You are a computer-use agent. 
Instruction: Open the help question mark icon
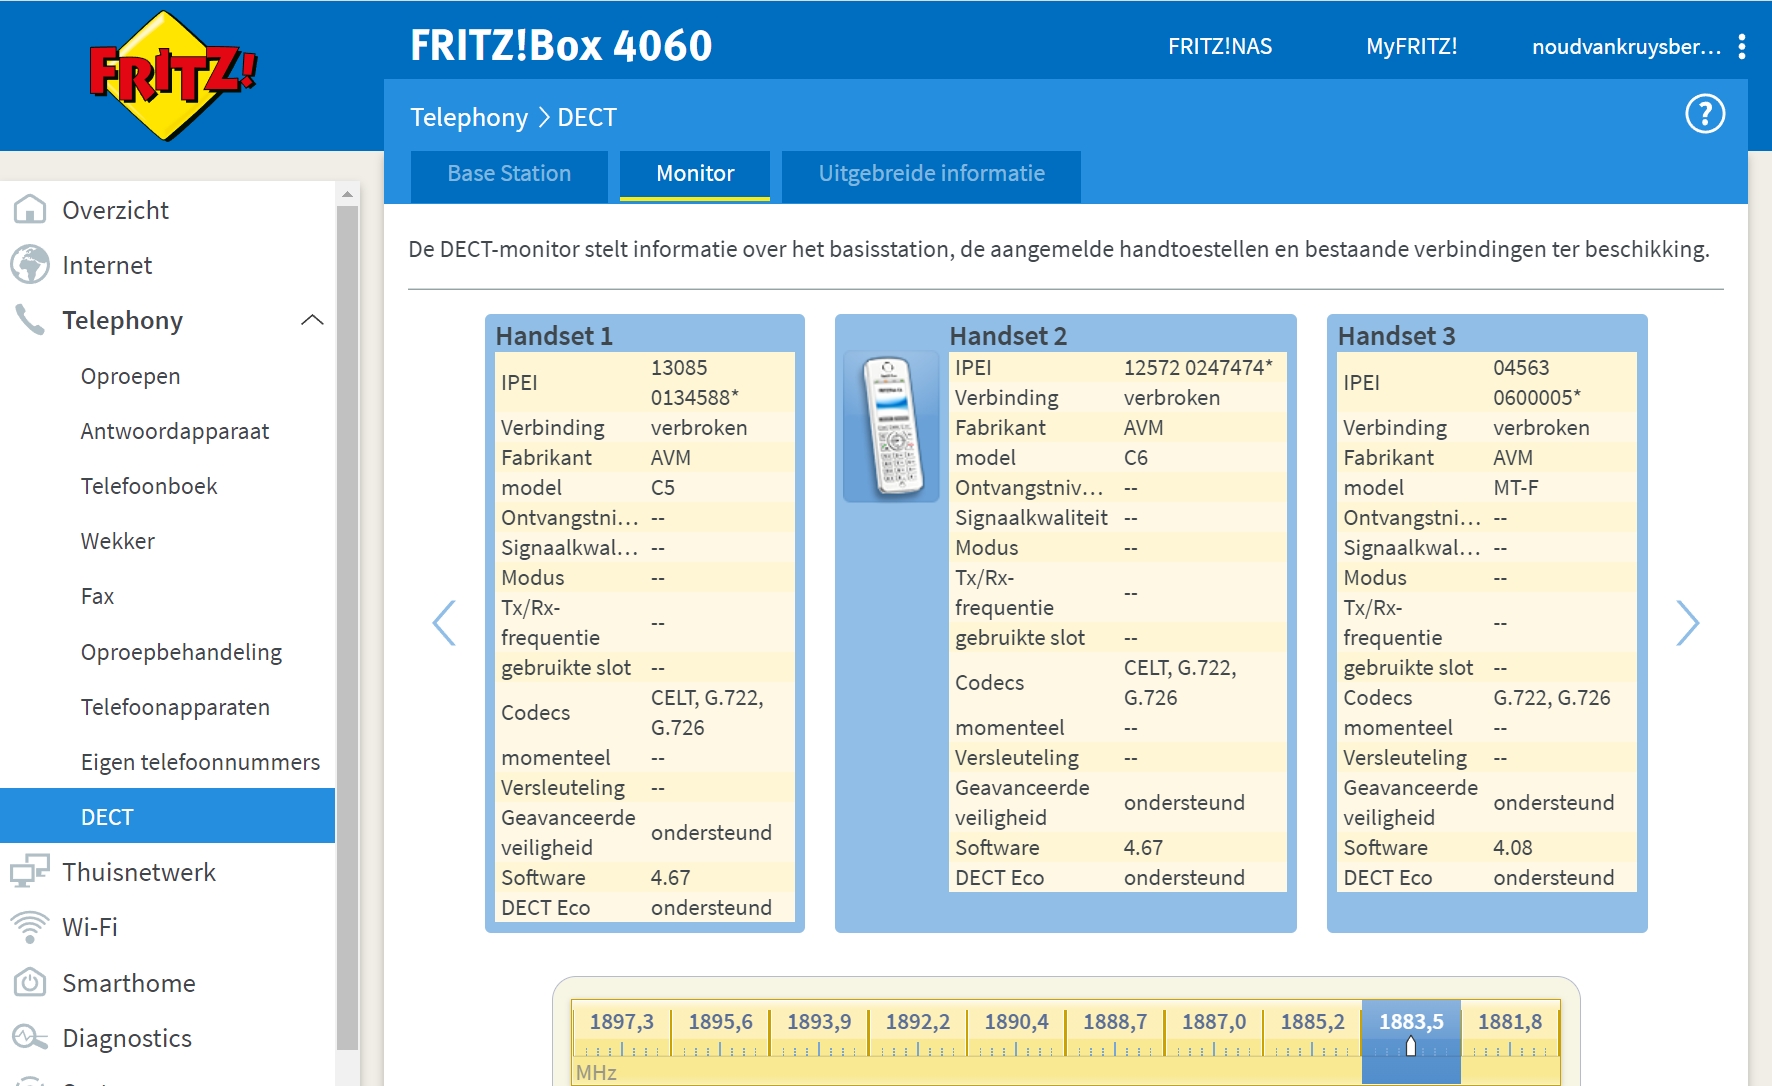coord(1705,114)
